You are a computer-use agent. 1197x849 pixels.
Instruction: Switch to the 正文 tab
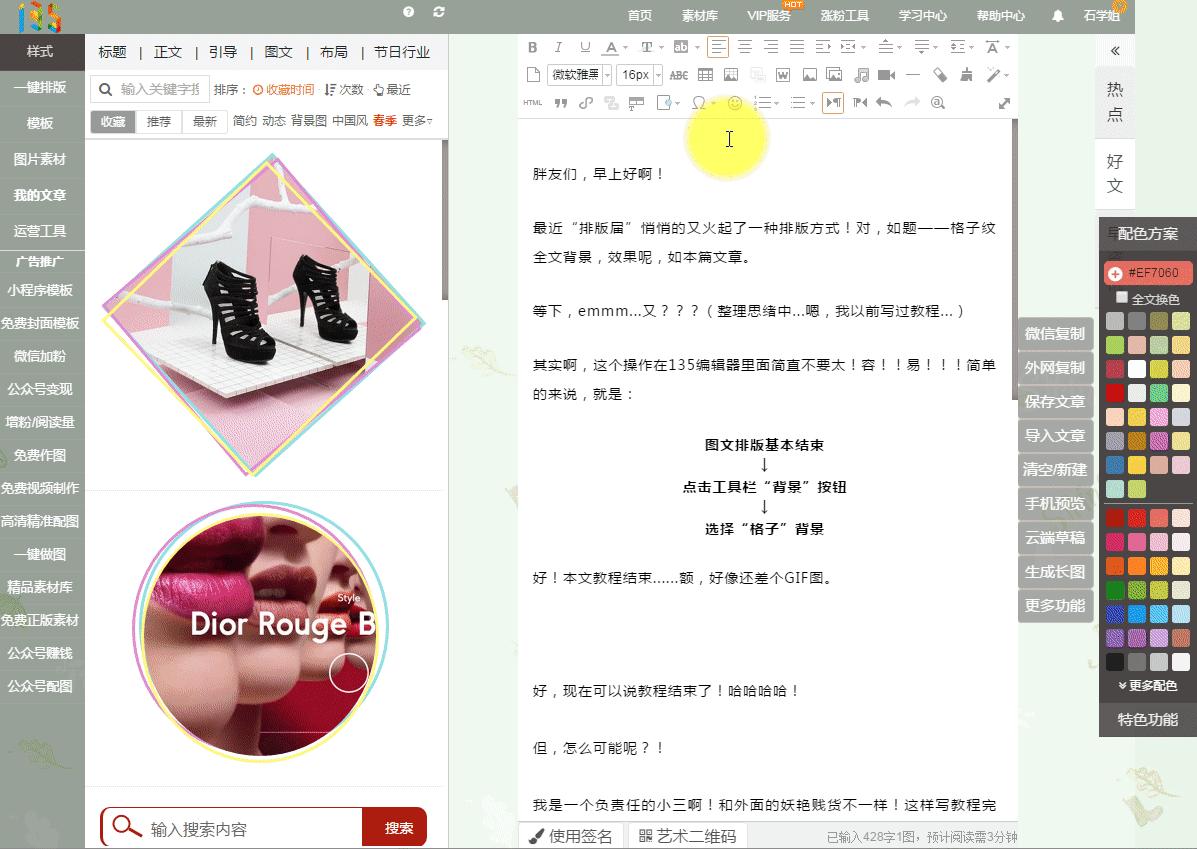point(168,52)
